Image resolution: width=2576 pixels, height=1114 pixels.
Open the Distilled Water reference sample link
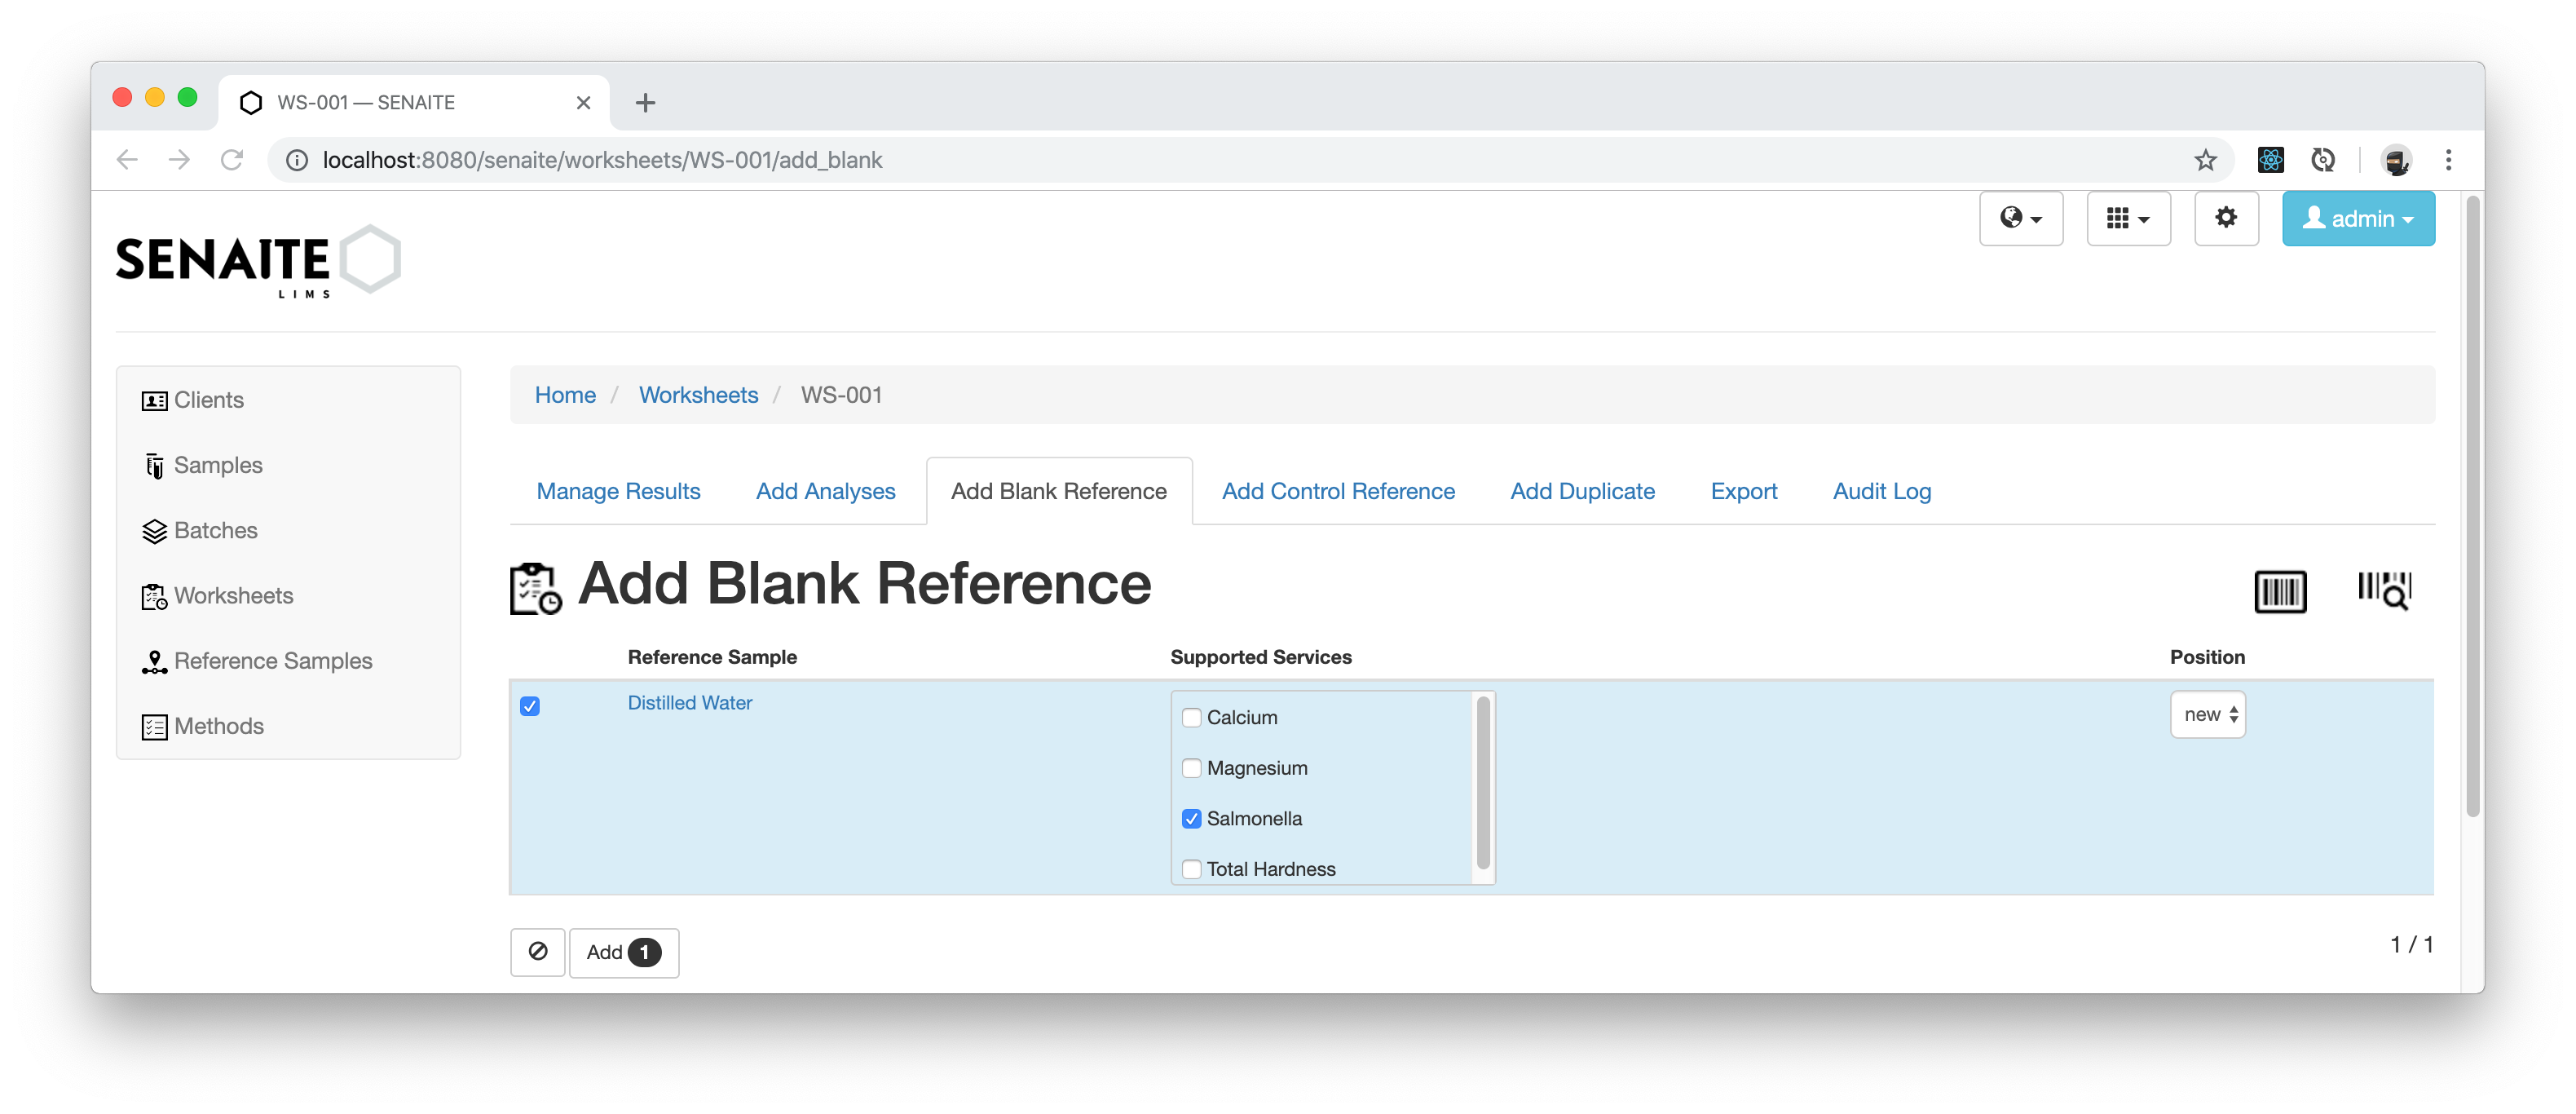coord(689,703)
